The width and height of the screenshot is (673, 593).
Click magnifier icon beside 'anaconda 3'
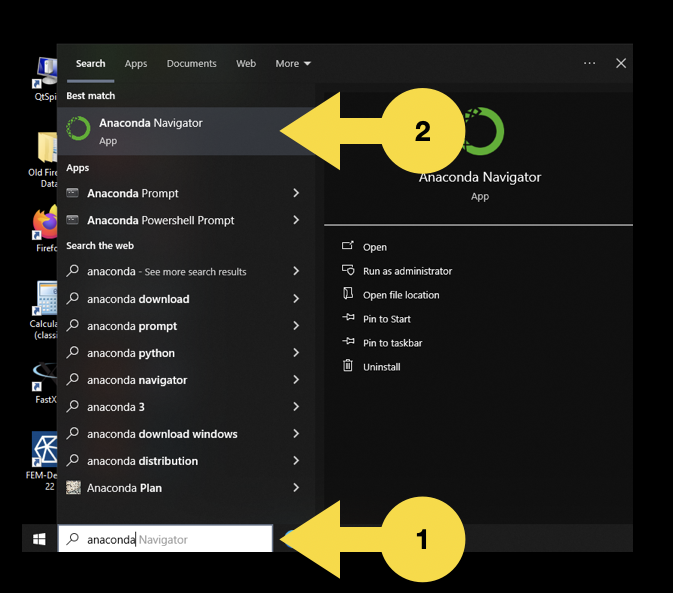[x=73, y=406]
